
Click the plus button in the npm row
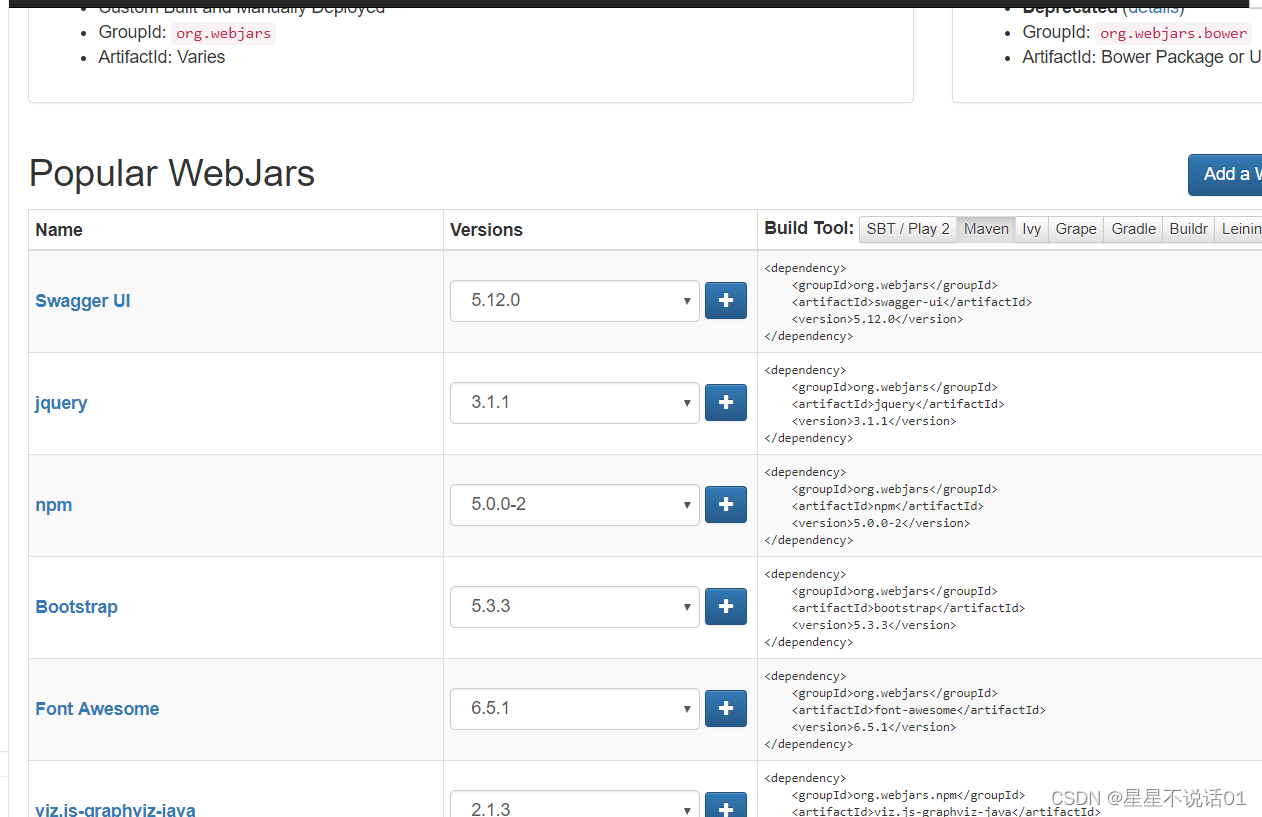726,504
